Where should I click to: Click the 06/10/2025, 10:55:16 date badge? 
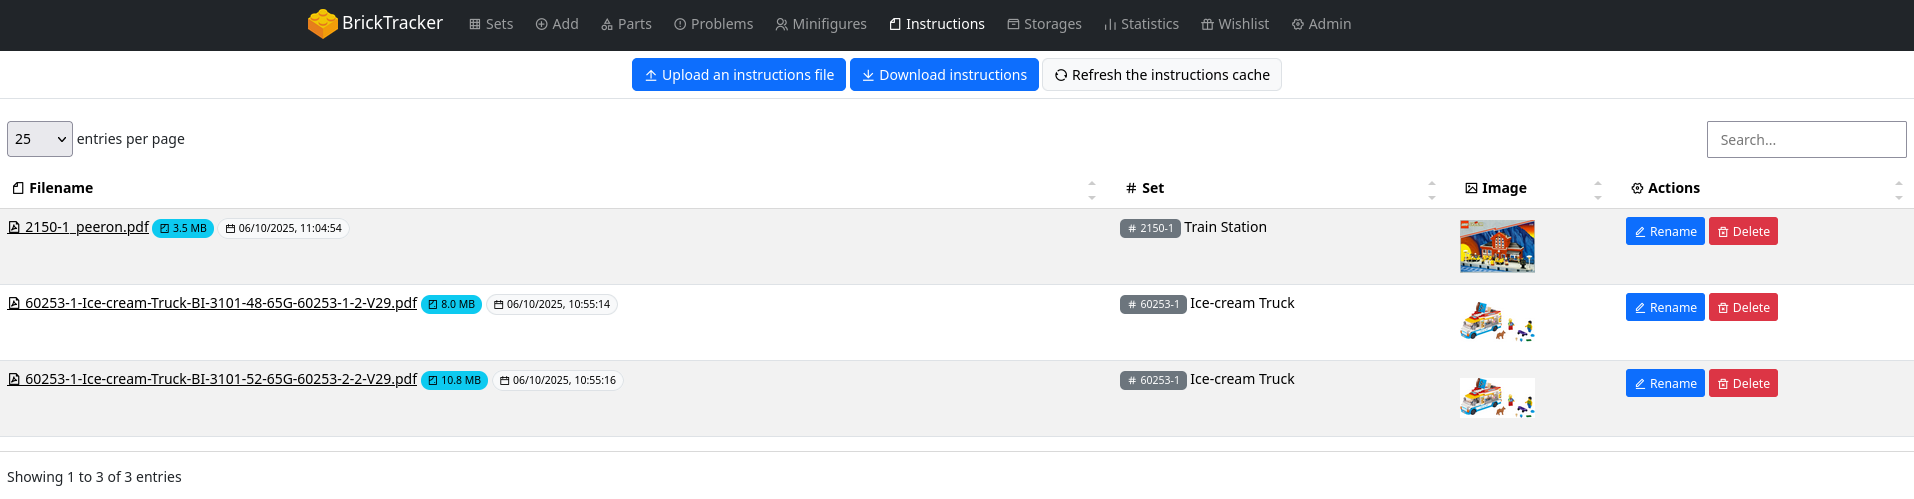pyautogui.click(x=558, y=380)
